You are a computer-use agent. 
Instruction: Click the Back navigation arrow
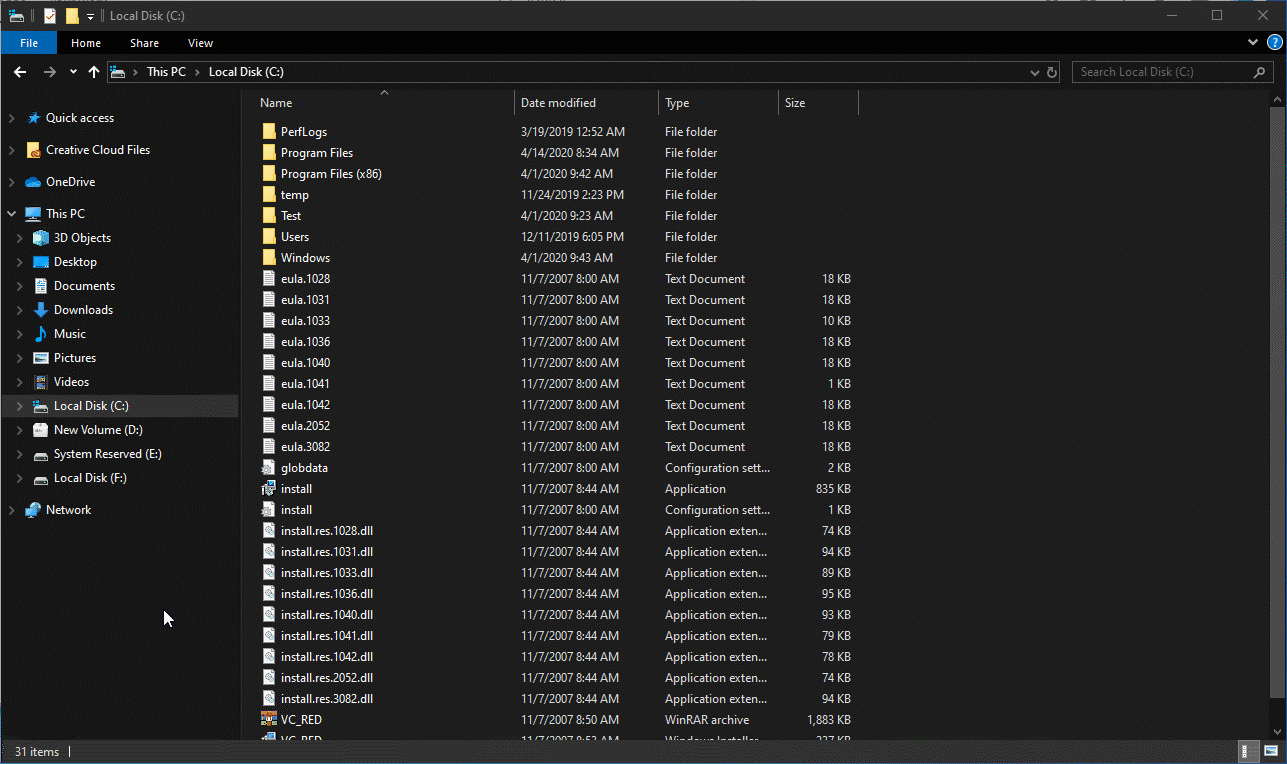point(20,72)
